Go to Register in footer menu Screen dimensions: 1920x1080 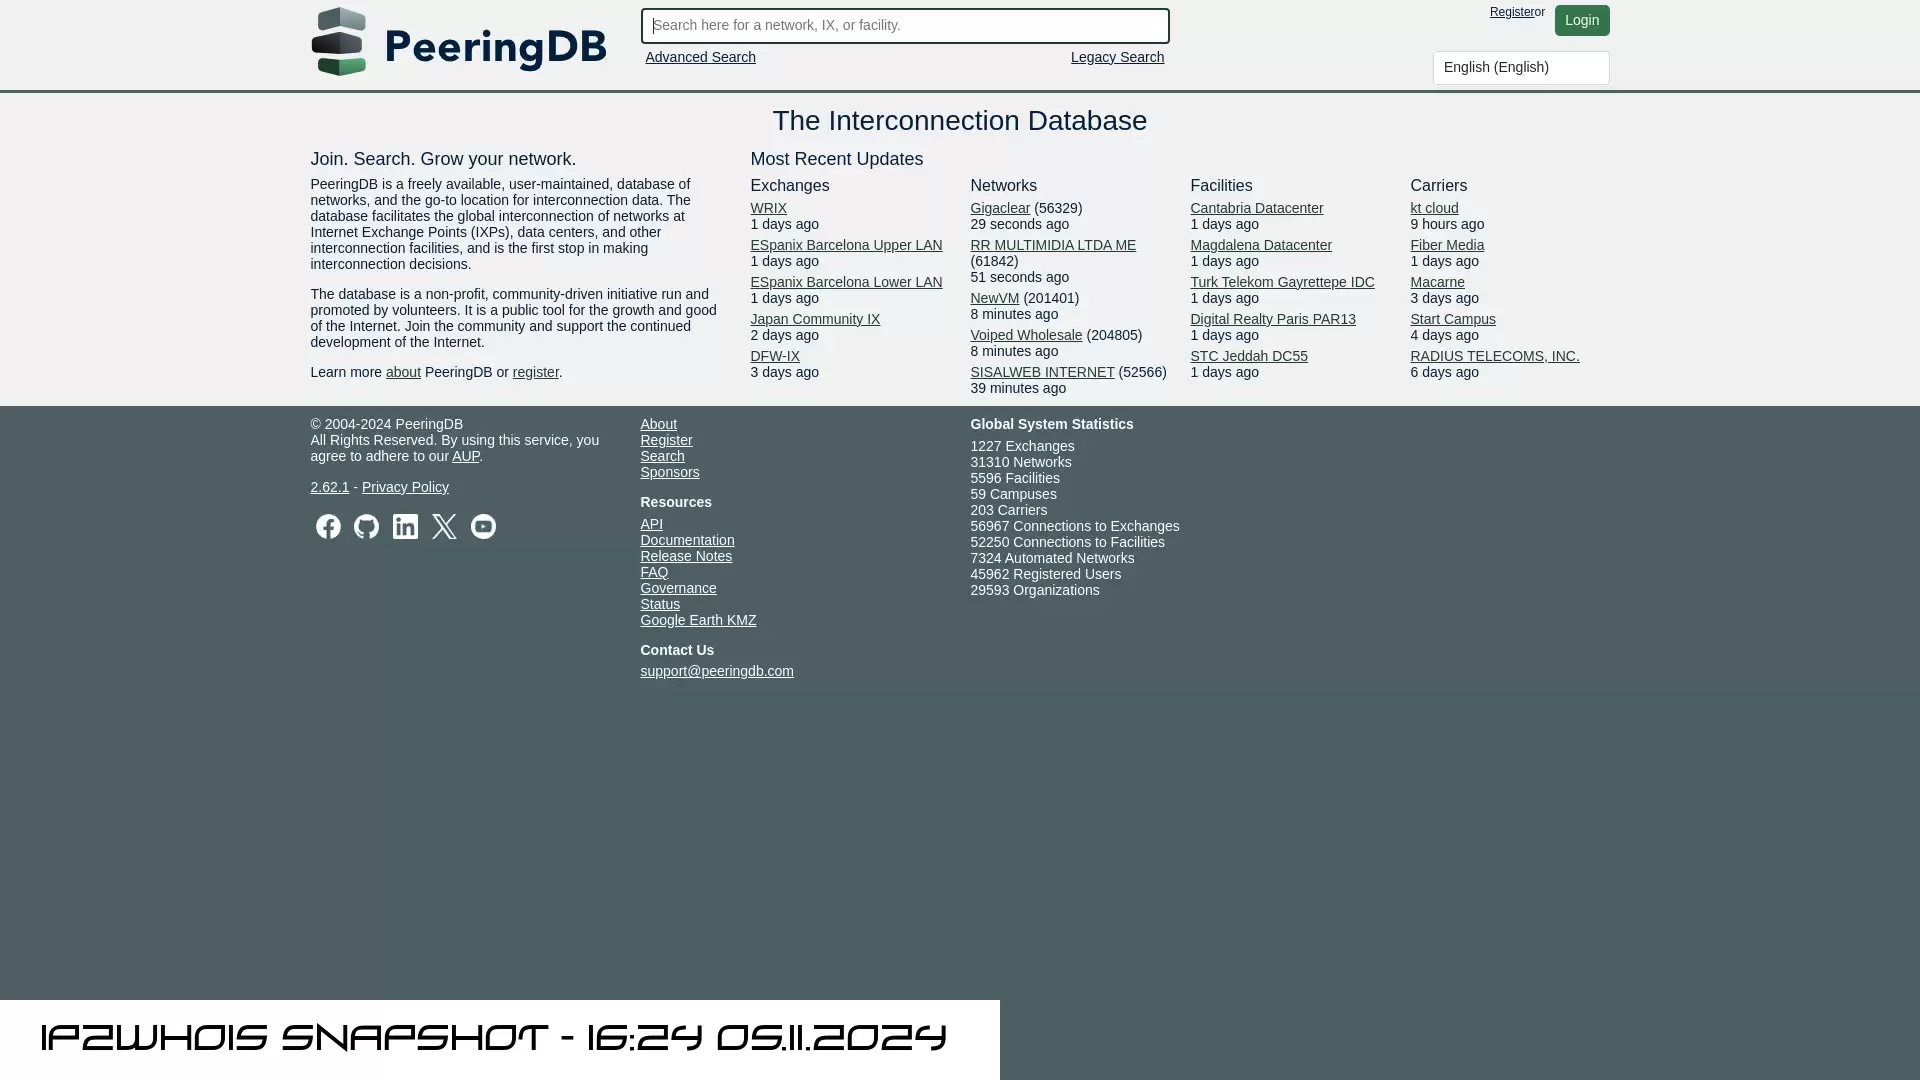666,440
